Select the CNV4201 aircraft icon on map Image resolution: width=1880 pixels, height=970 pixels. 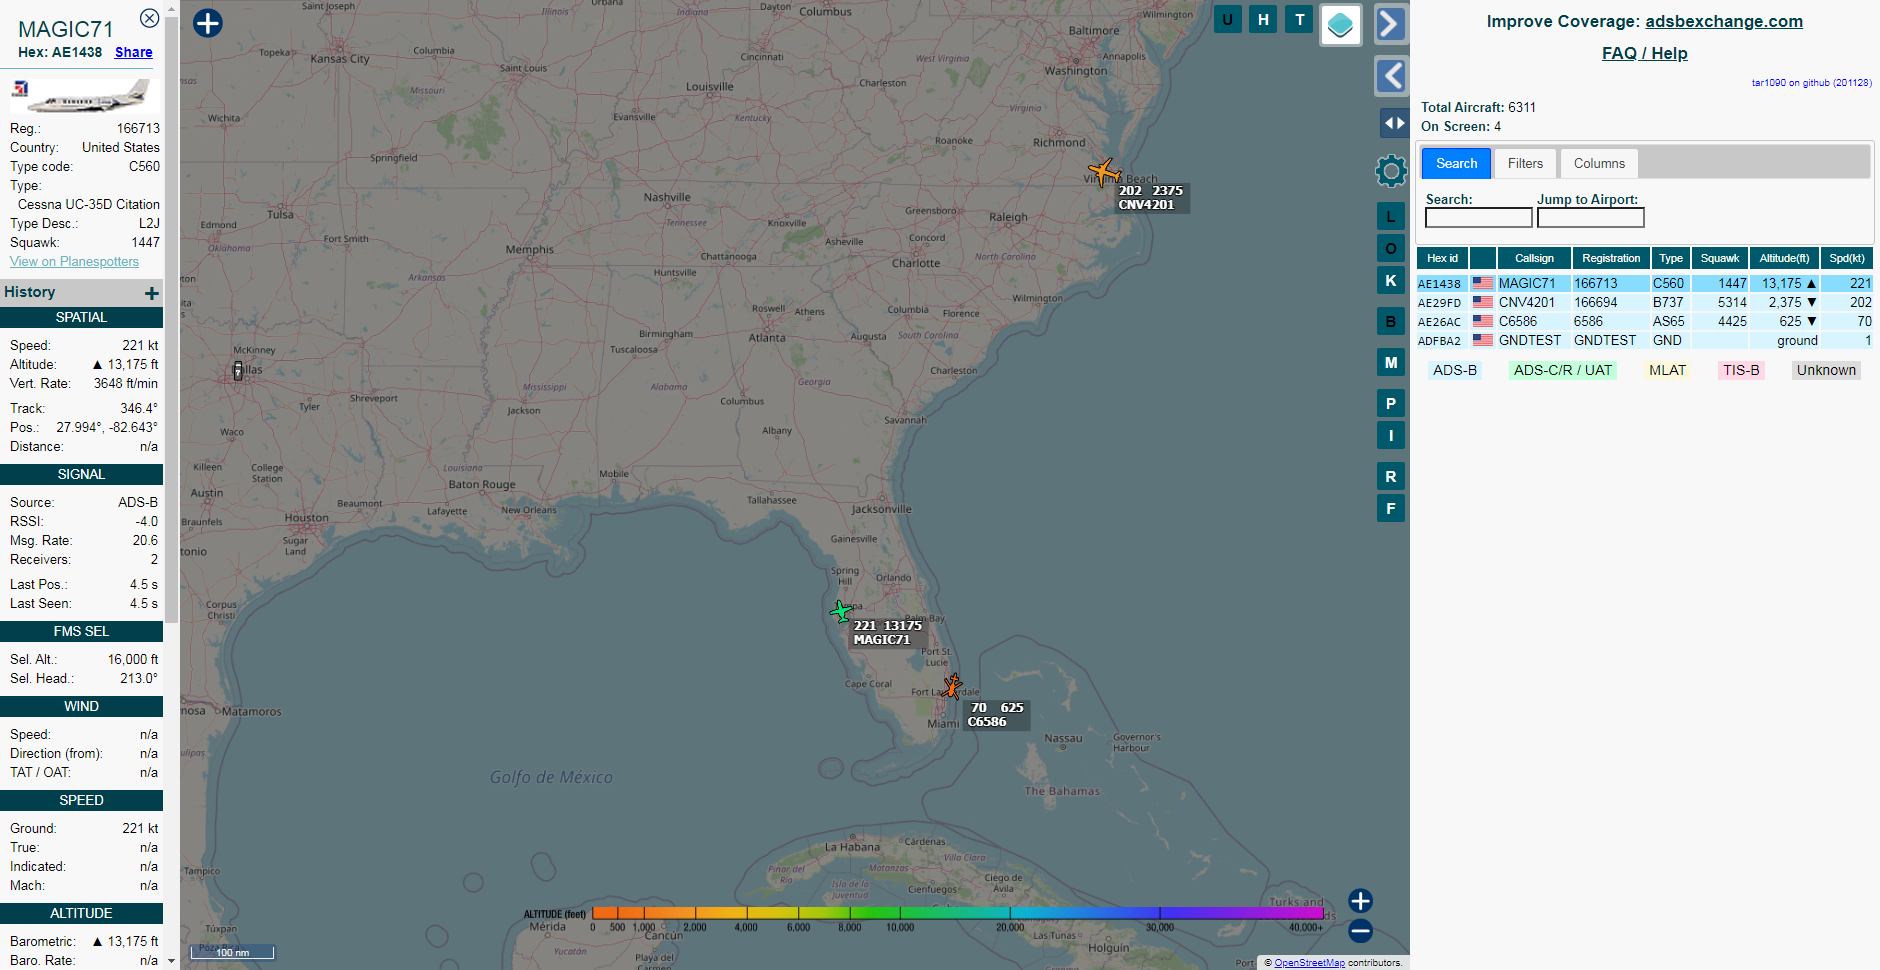click(1103, 172)
